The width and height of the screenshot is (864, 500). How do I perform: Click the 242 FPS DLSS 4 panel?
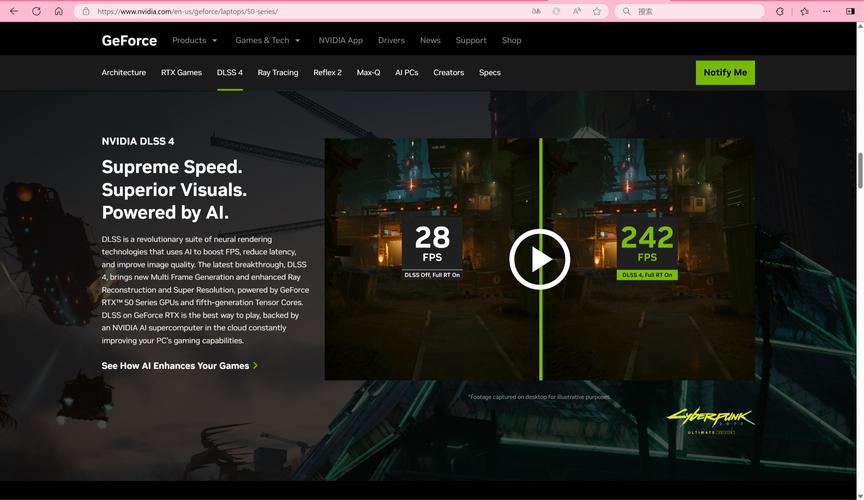tap(647, 248)
